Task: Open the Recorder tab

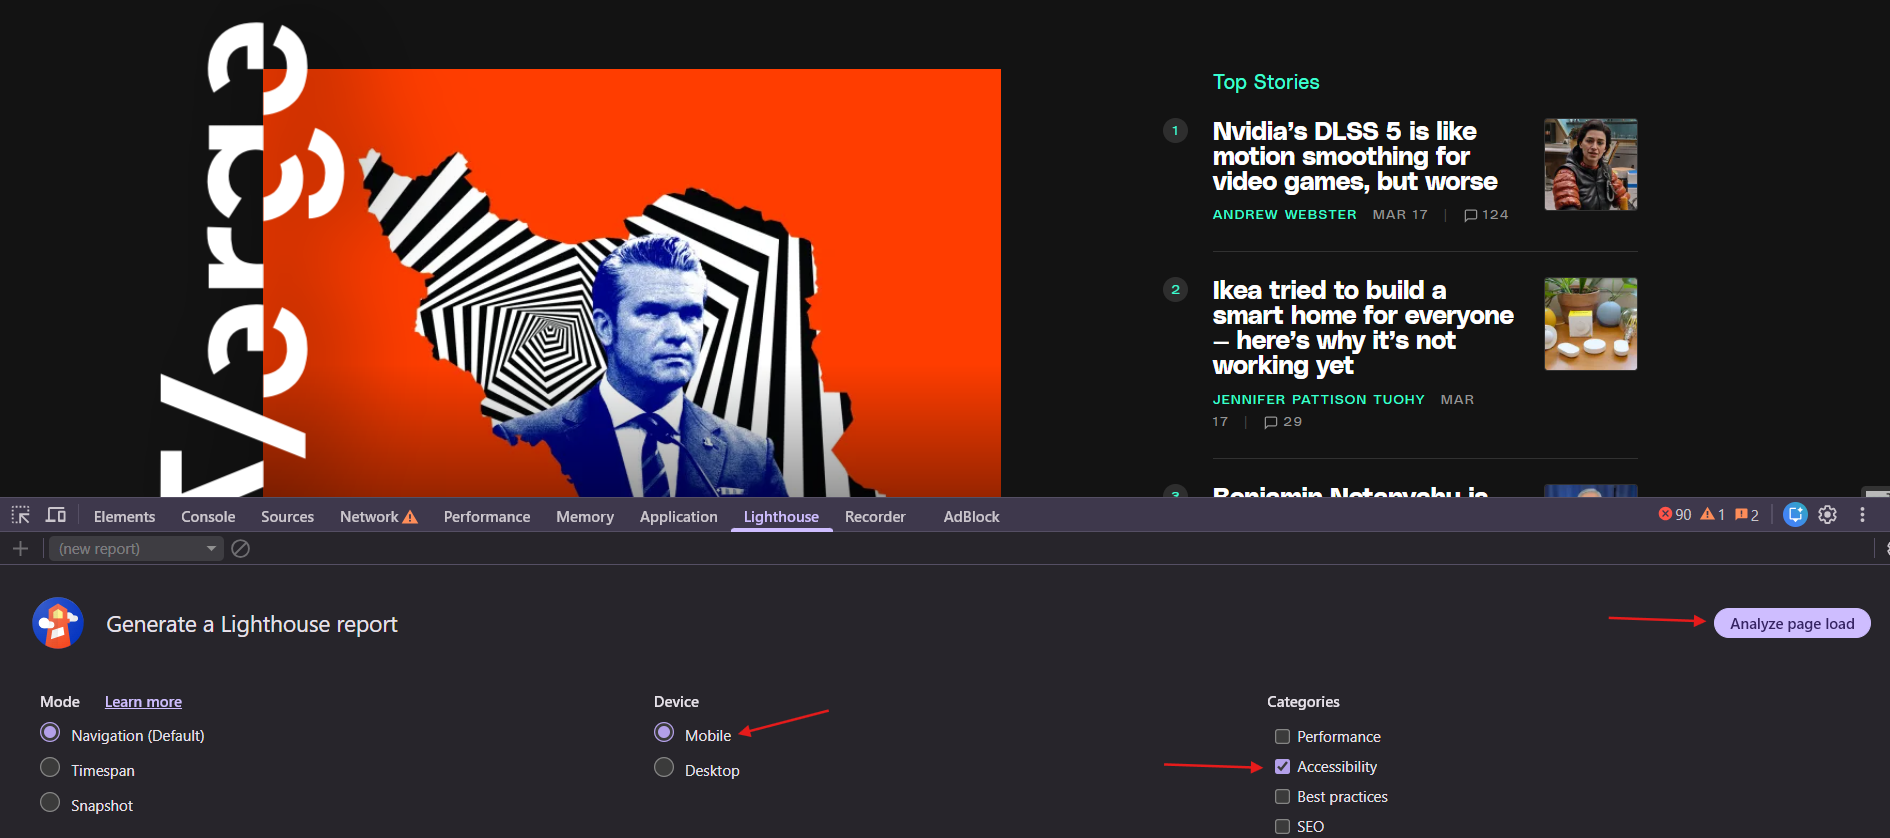Action: click(x=875, y=517)
